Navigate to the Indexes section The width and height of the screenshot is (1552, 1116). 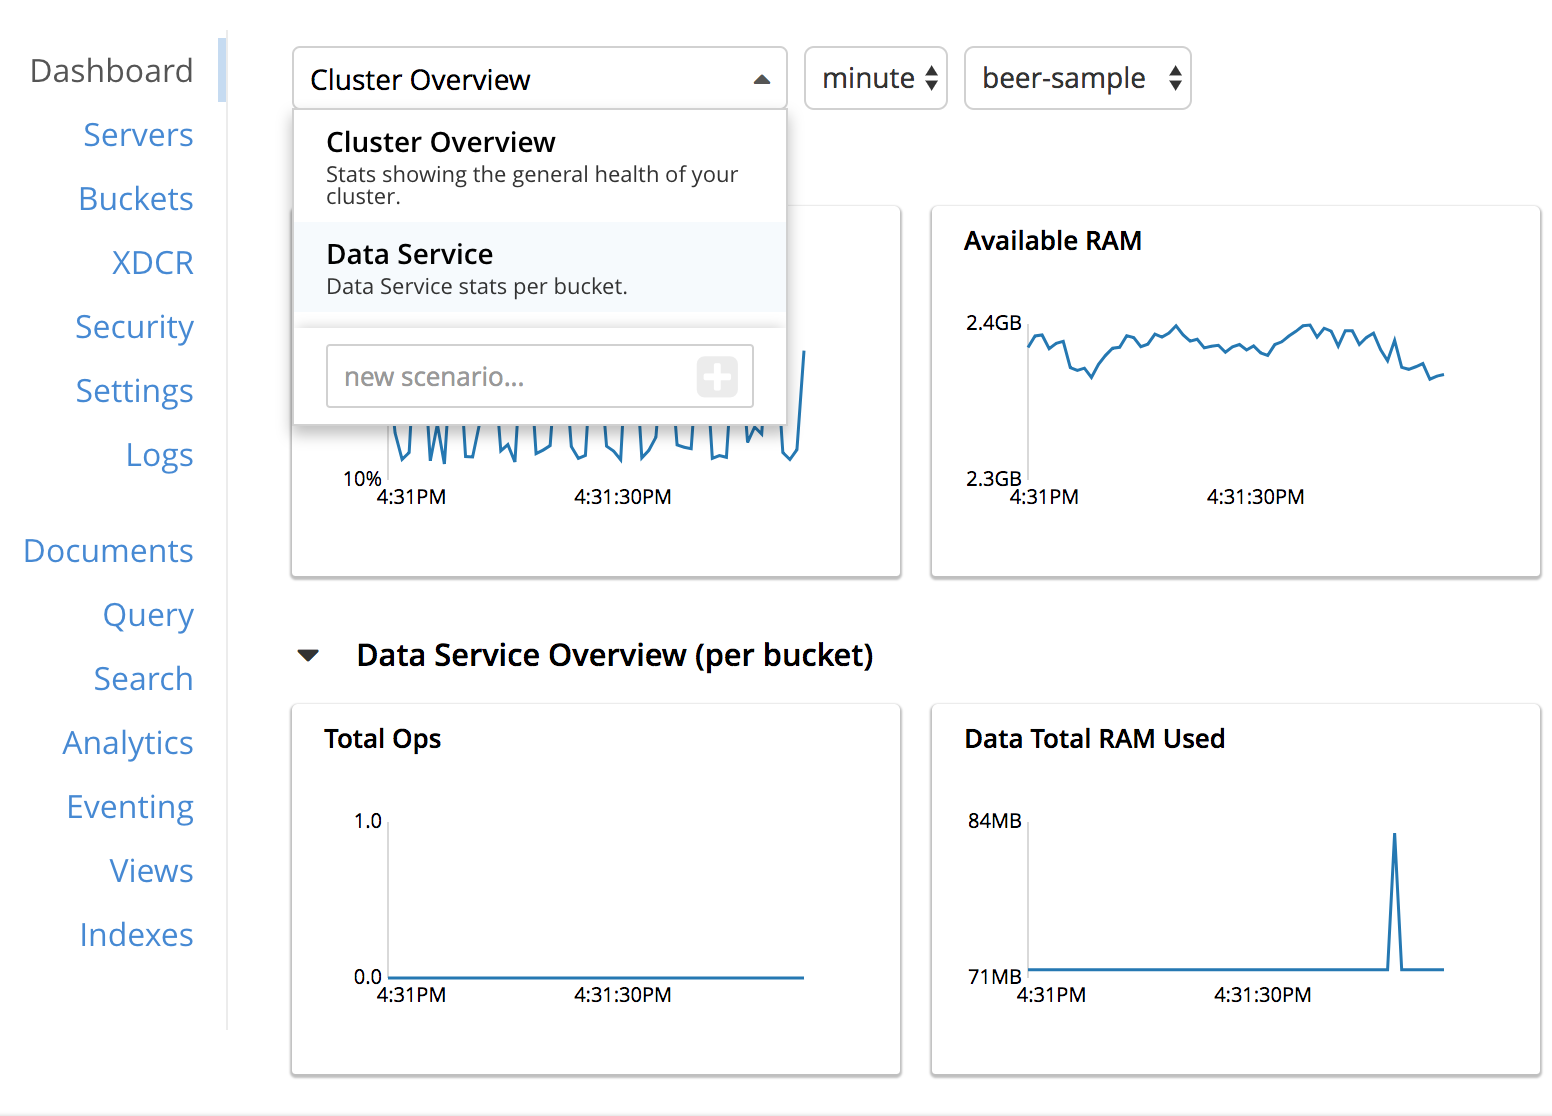[x=136, y=935]
